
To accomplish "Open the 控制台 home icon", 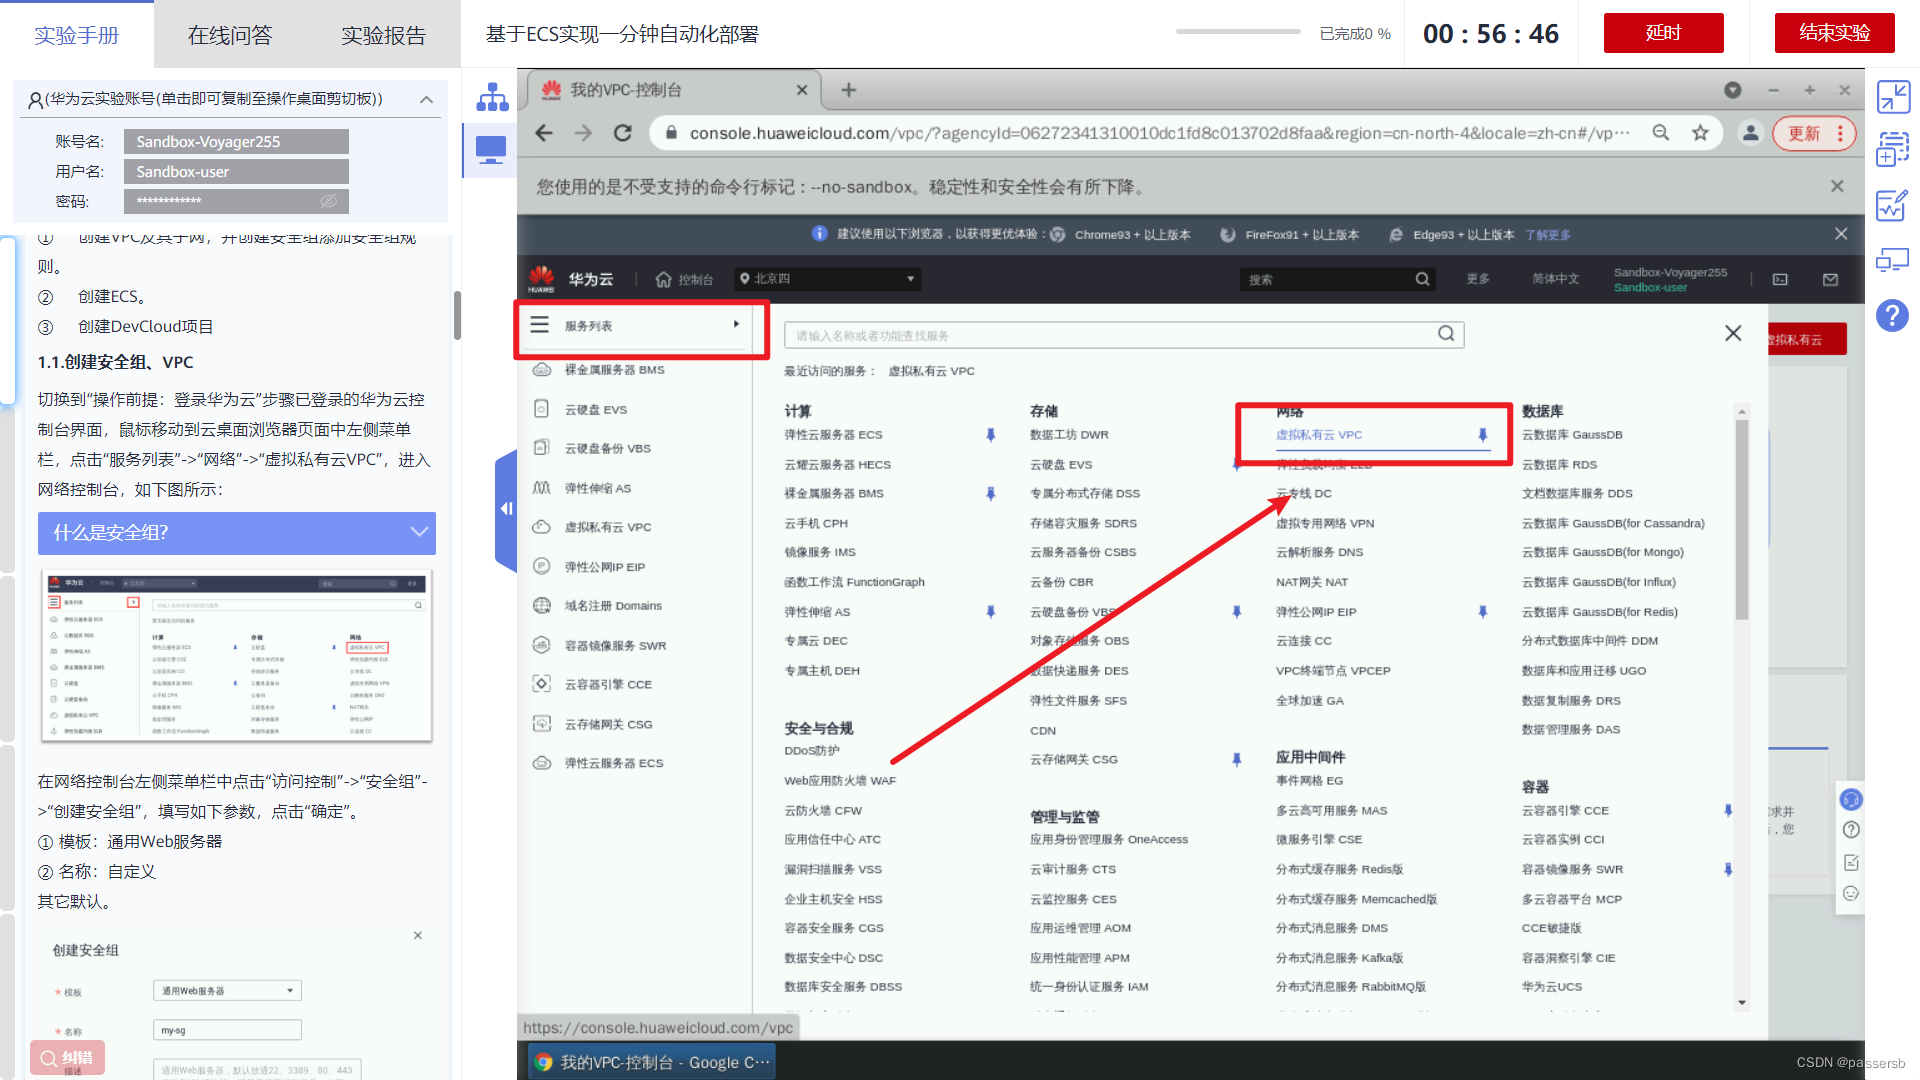I will click(x=663, y=280).
